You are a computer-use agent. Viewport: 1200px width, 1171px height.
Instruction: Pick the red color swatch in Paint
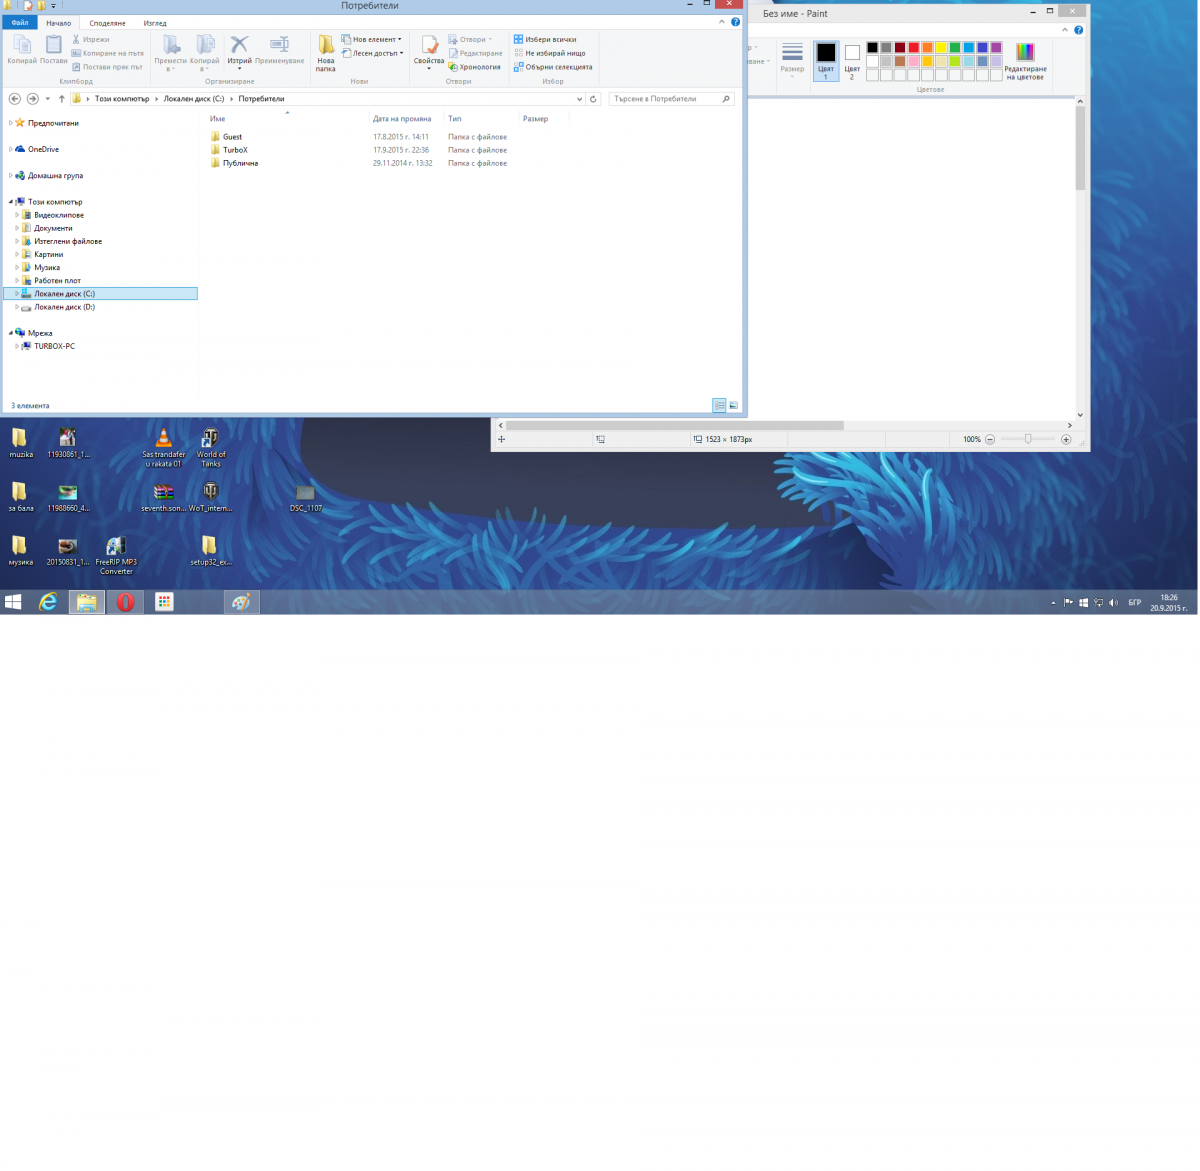[x=914, y=47]
